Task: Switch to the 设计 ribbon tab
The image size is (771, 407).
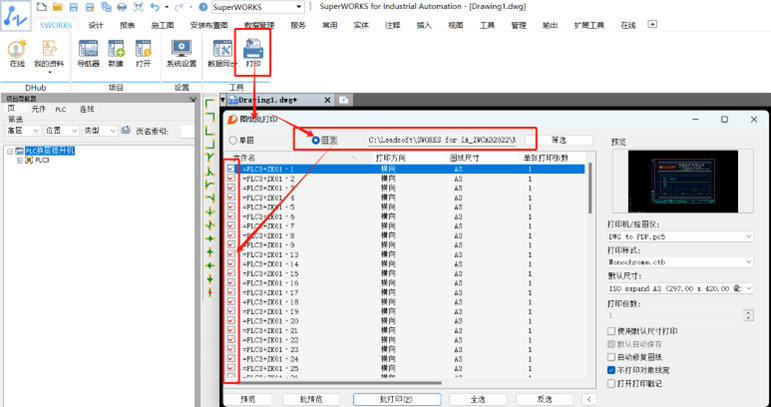Action: pyautogui.click(x=95, y=25)
